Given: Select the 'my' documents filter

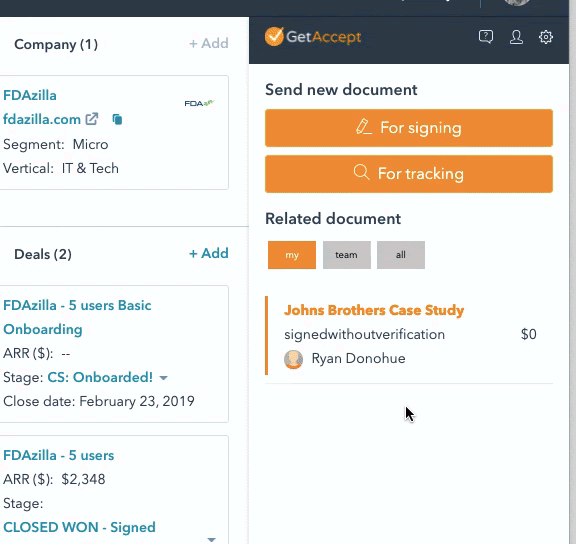Looking at the screenshot, I should (292, 255).
